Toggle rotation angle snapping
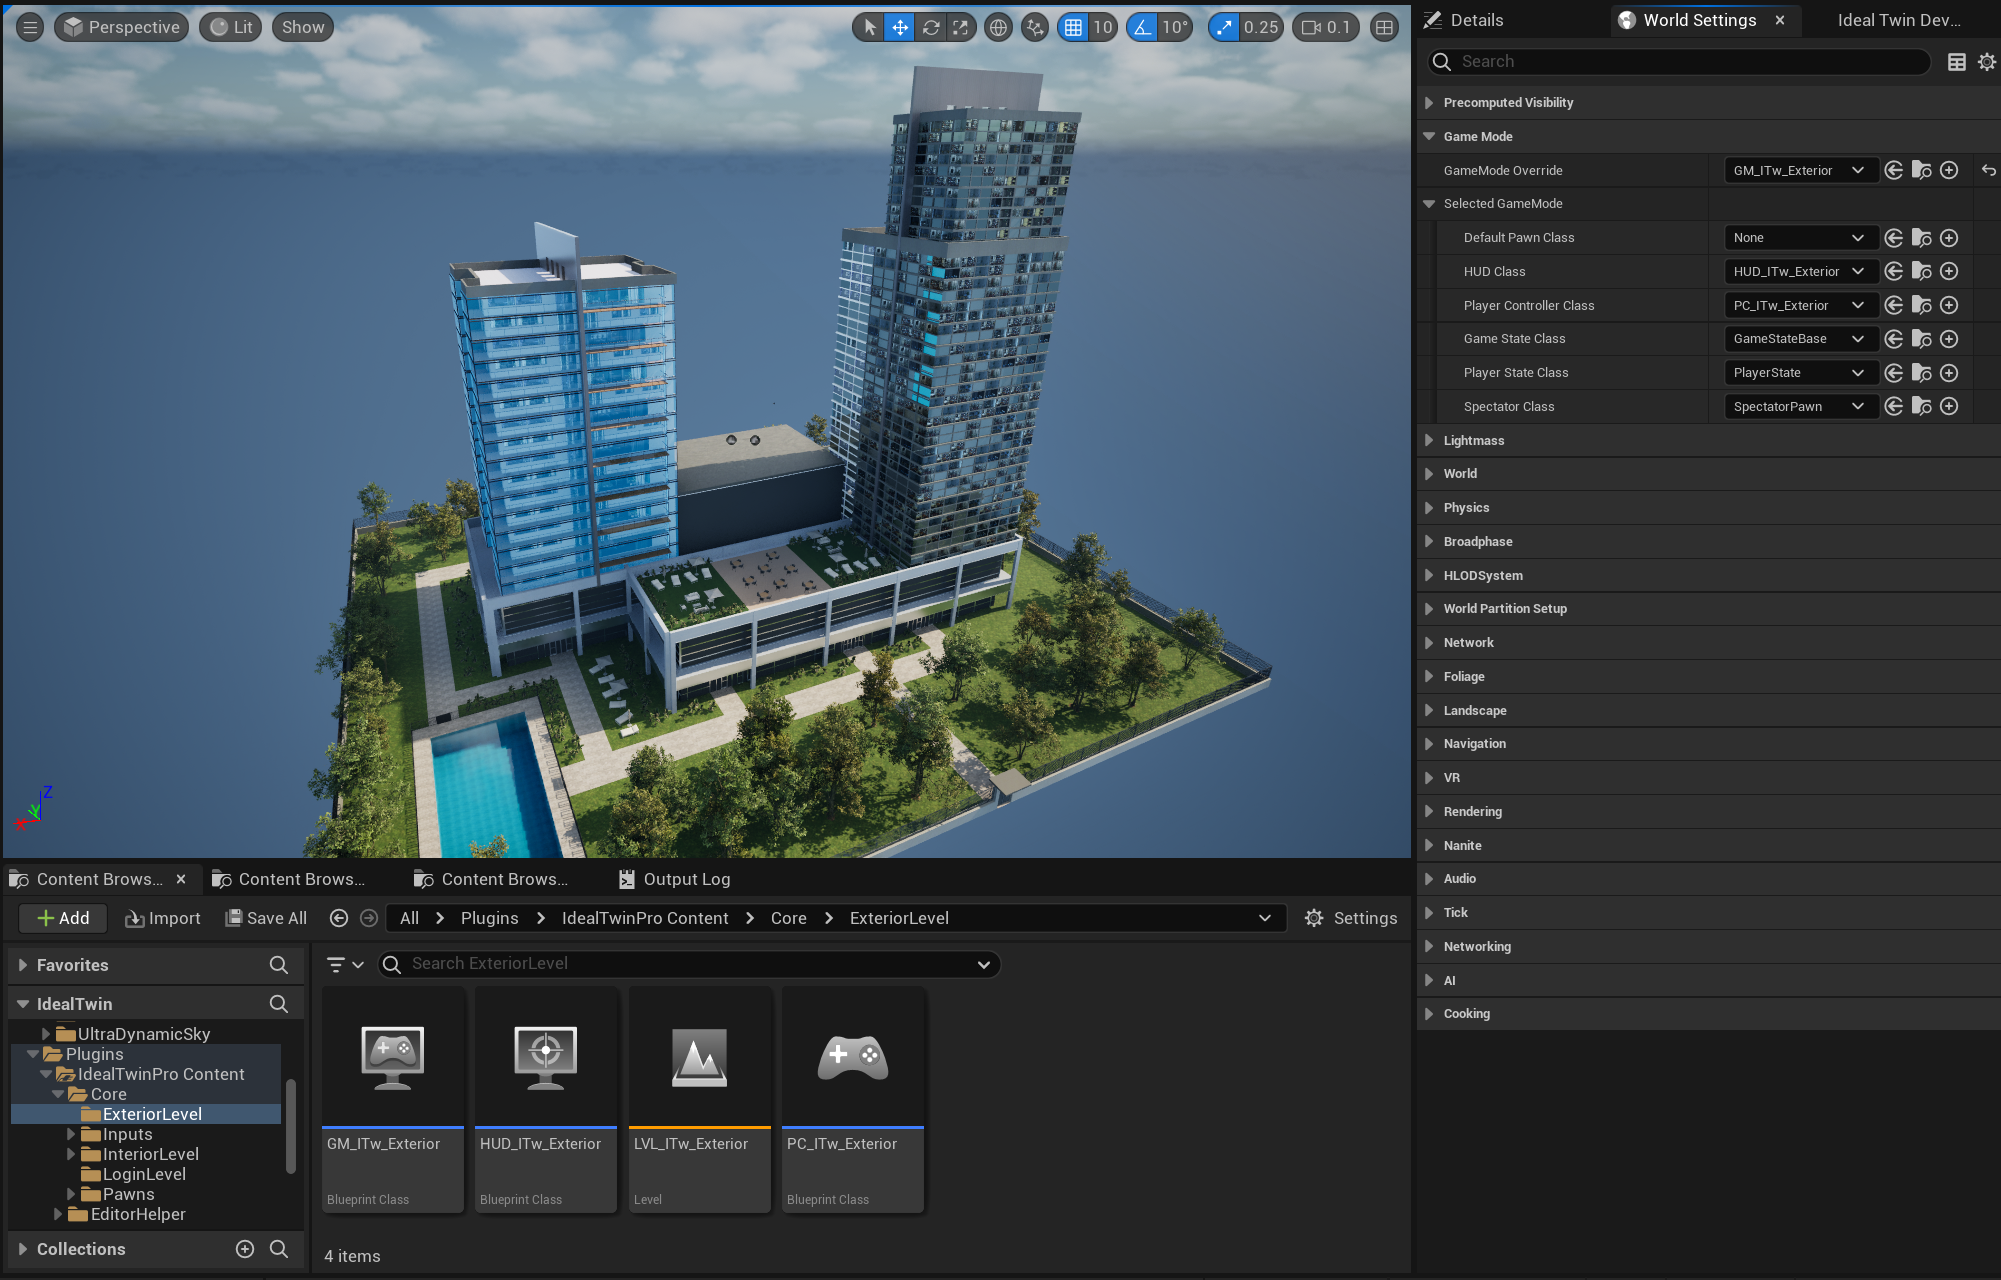2001x1280 pixels. pos(1142,27)
